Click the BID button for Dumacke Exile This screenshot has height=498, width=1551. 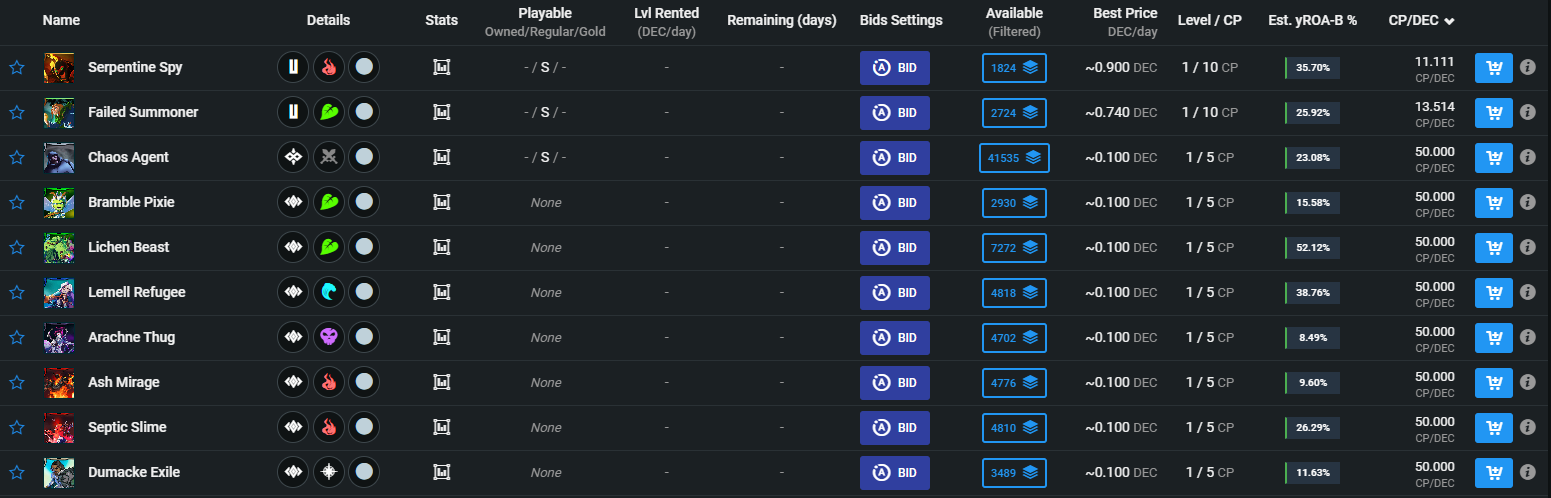895,473
